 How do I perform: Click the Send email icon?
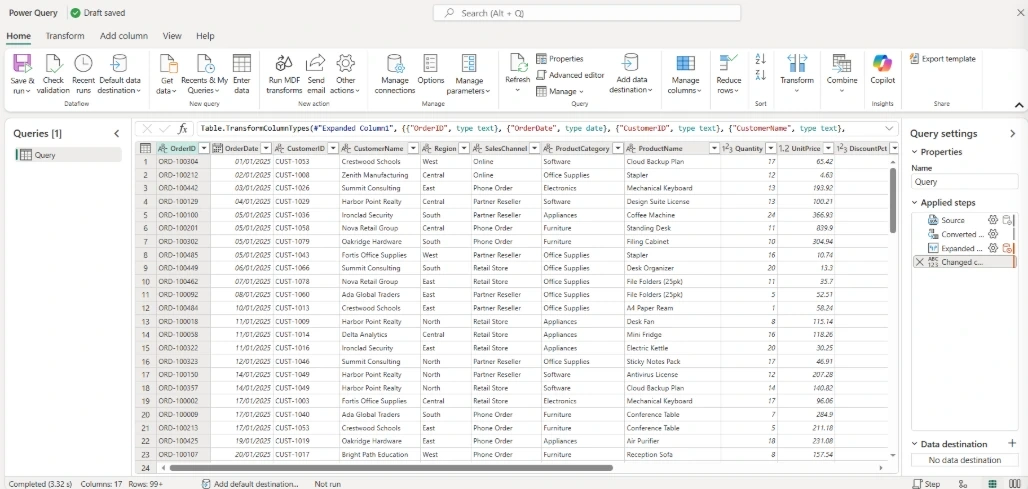point(316,64)
